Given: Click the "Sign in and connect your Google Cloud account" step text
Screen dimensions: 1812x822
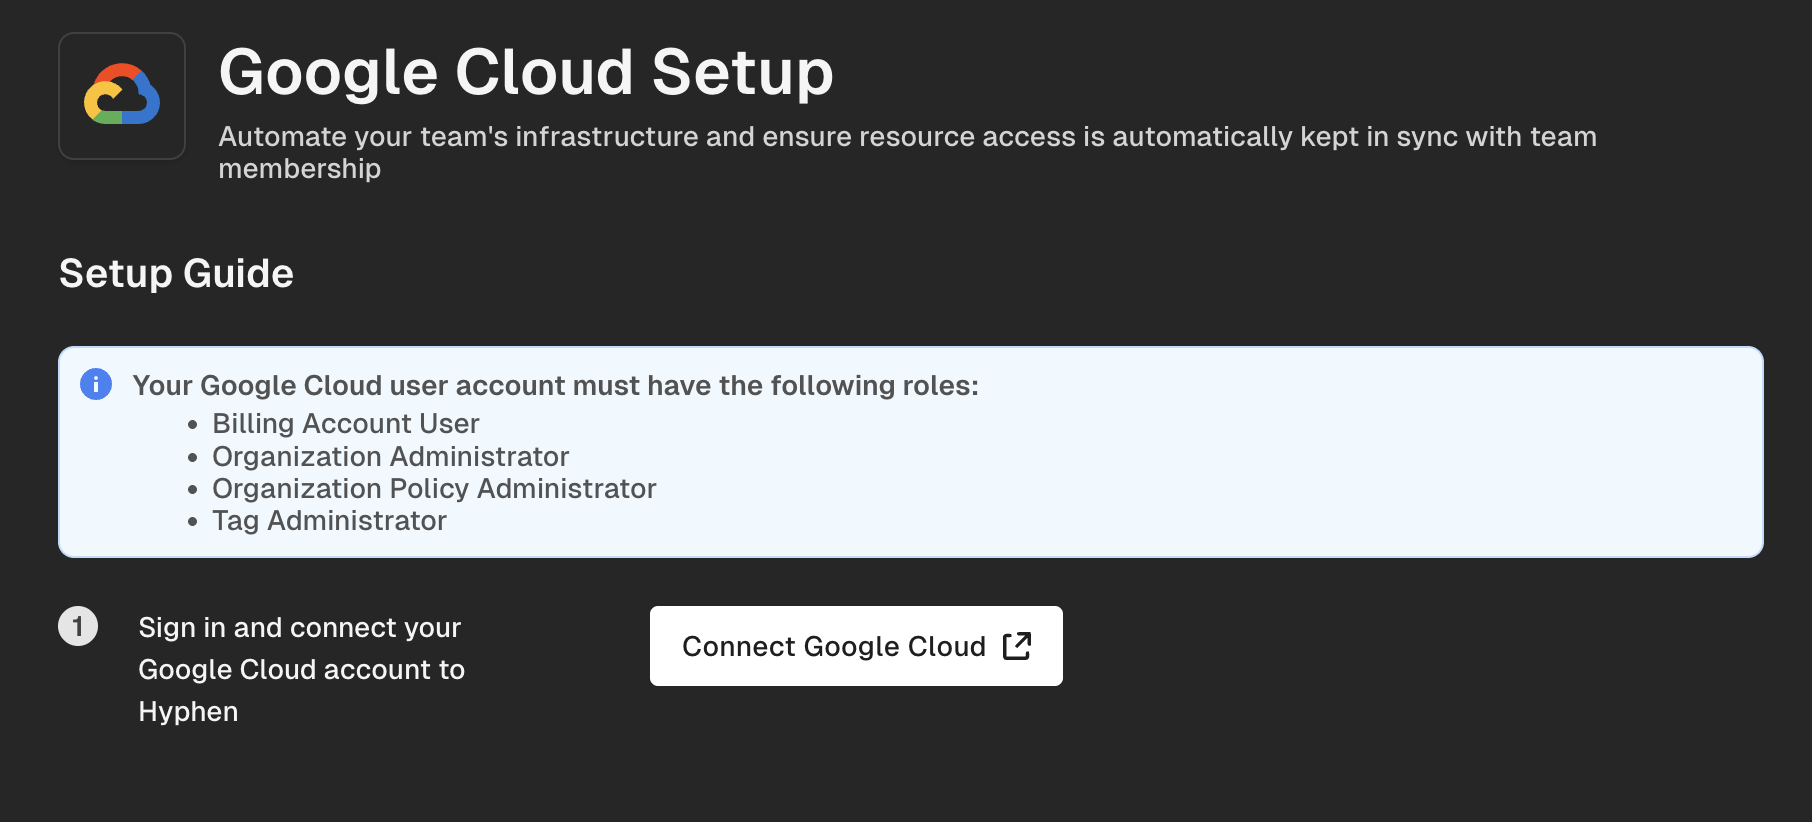Looking at the screenshot, I should click(301, 669).
